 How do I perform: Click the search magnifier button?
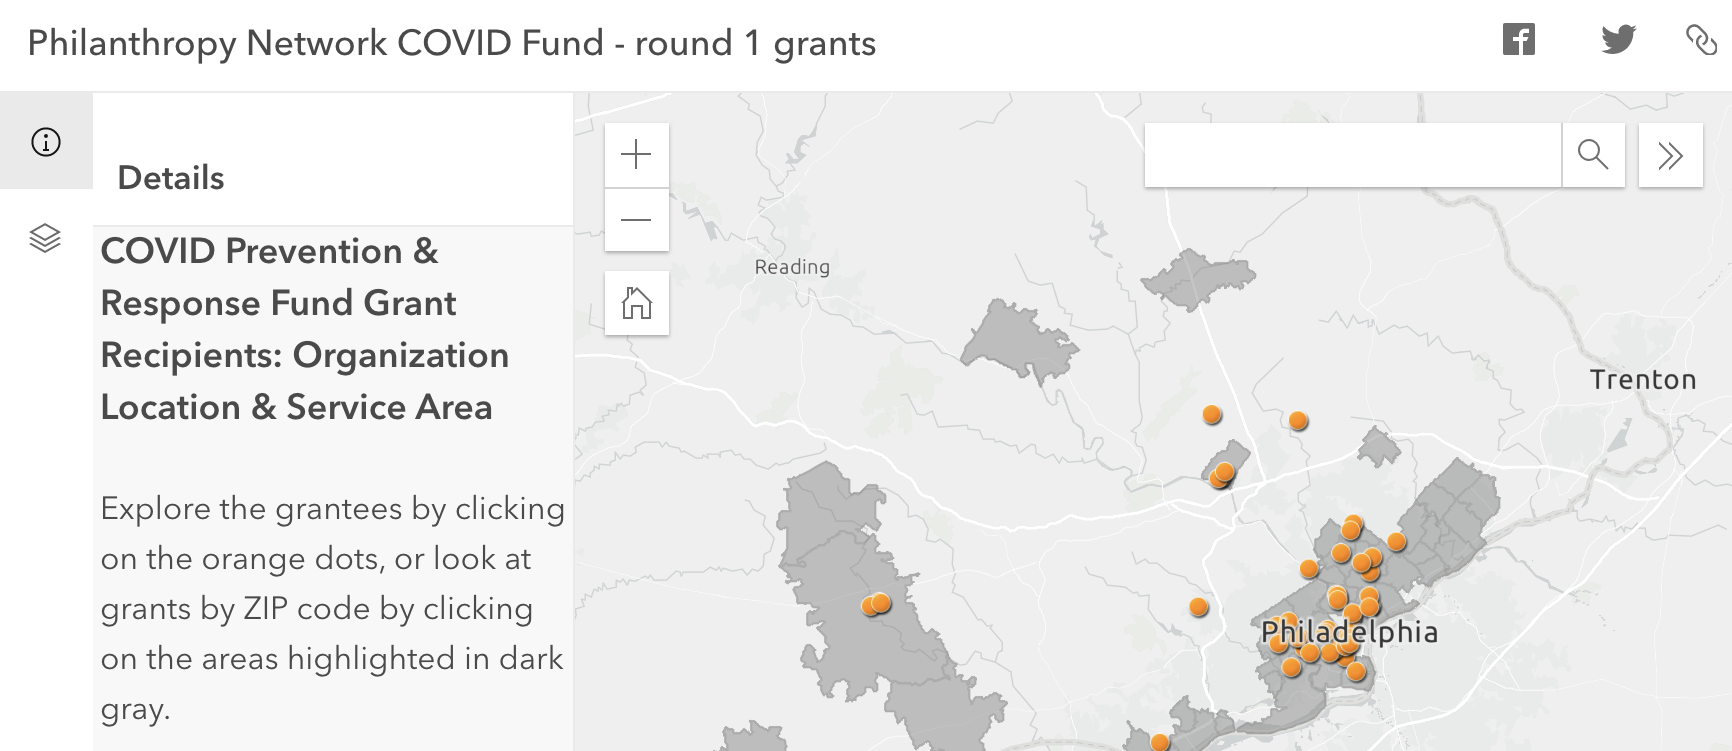(1593, 155)
